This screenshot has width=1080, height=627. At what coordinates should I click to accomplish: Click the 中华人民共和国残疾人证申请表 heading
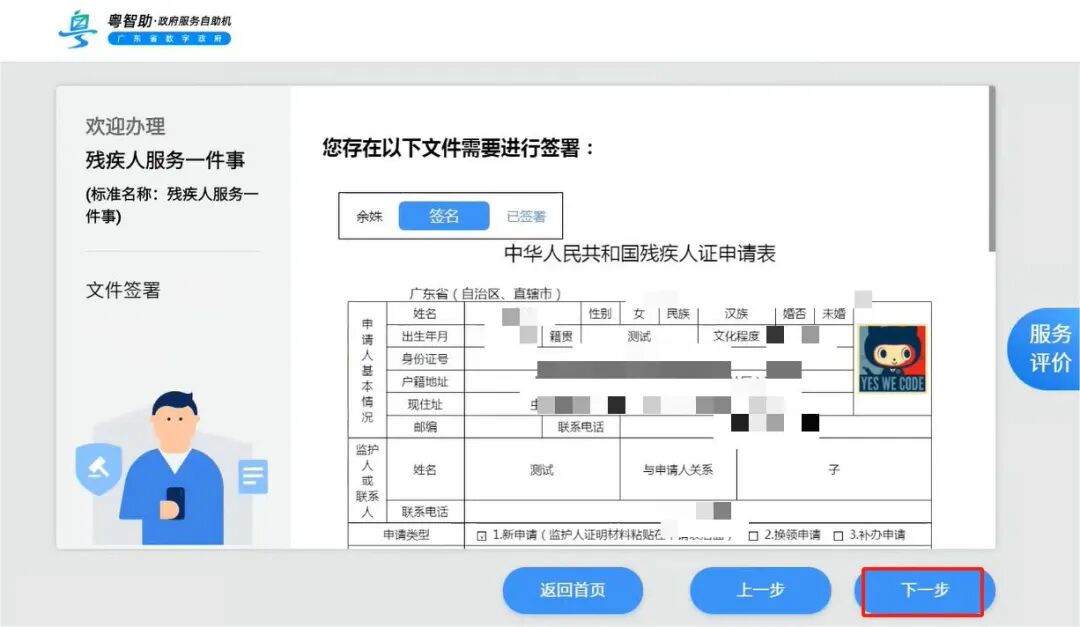point(640,254)
